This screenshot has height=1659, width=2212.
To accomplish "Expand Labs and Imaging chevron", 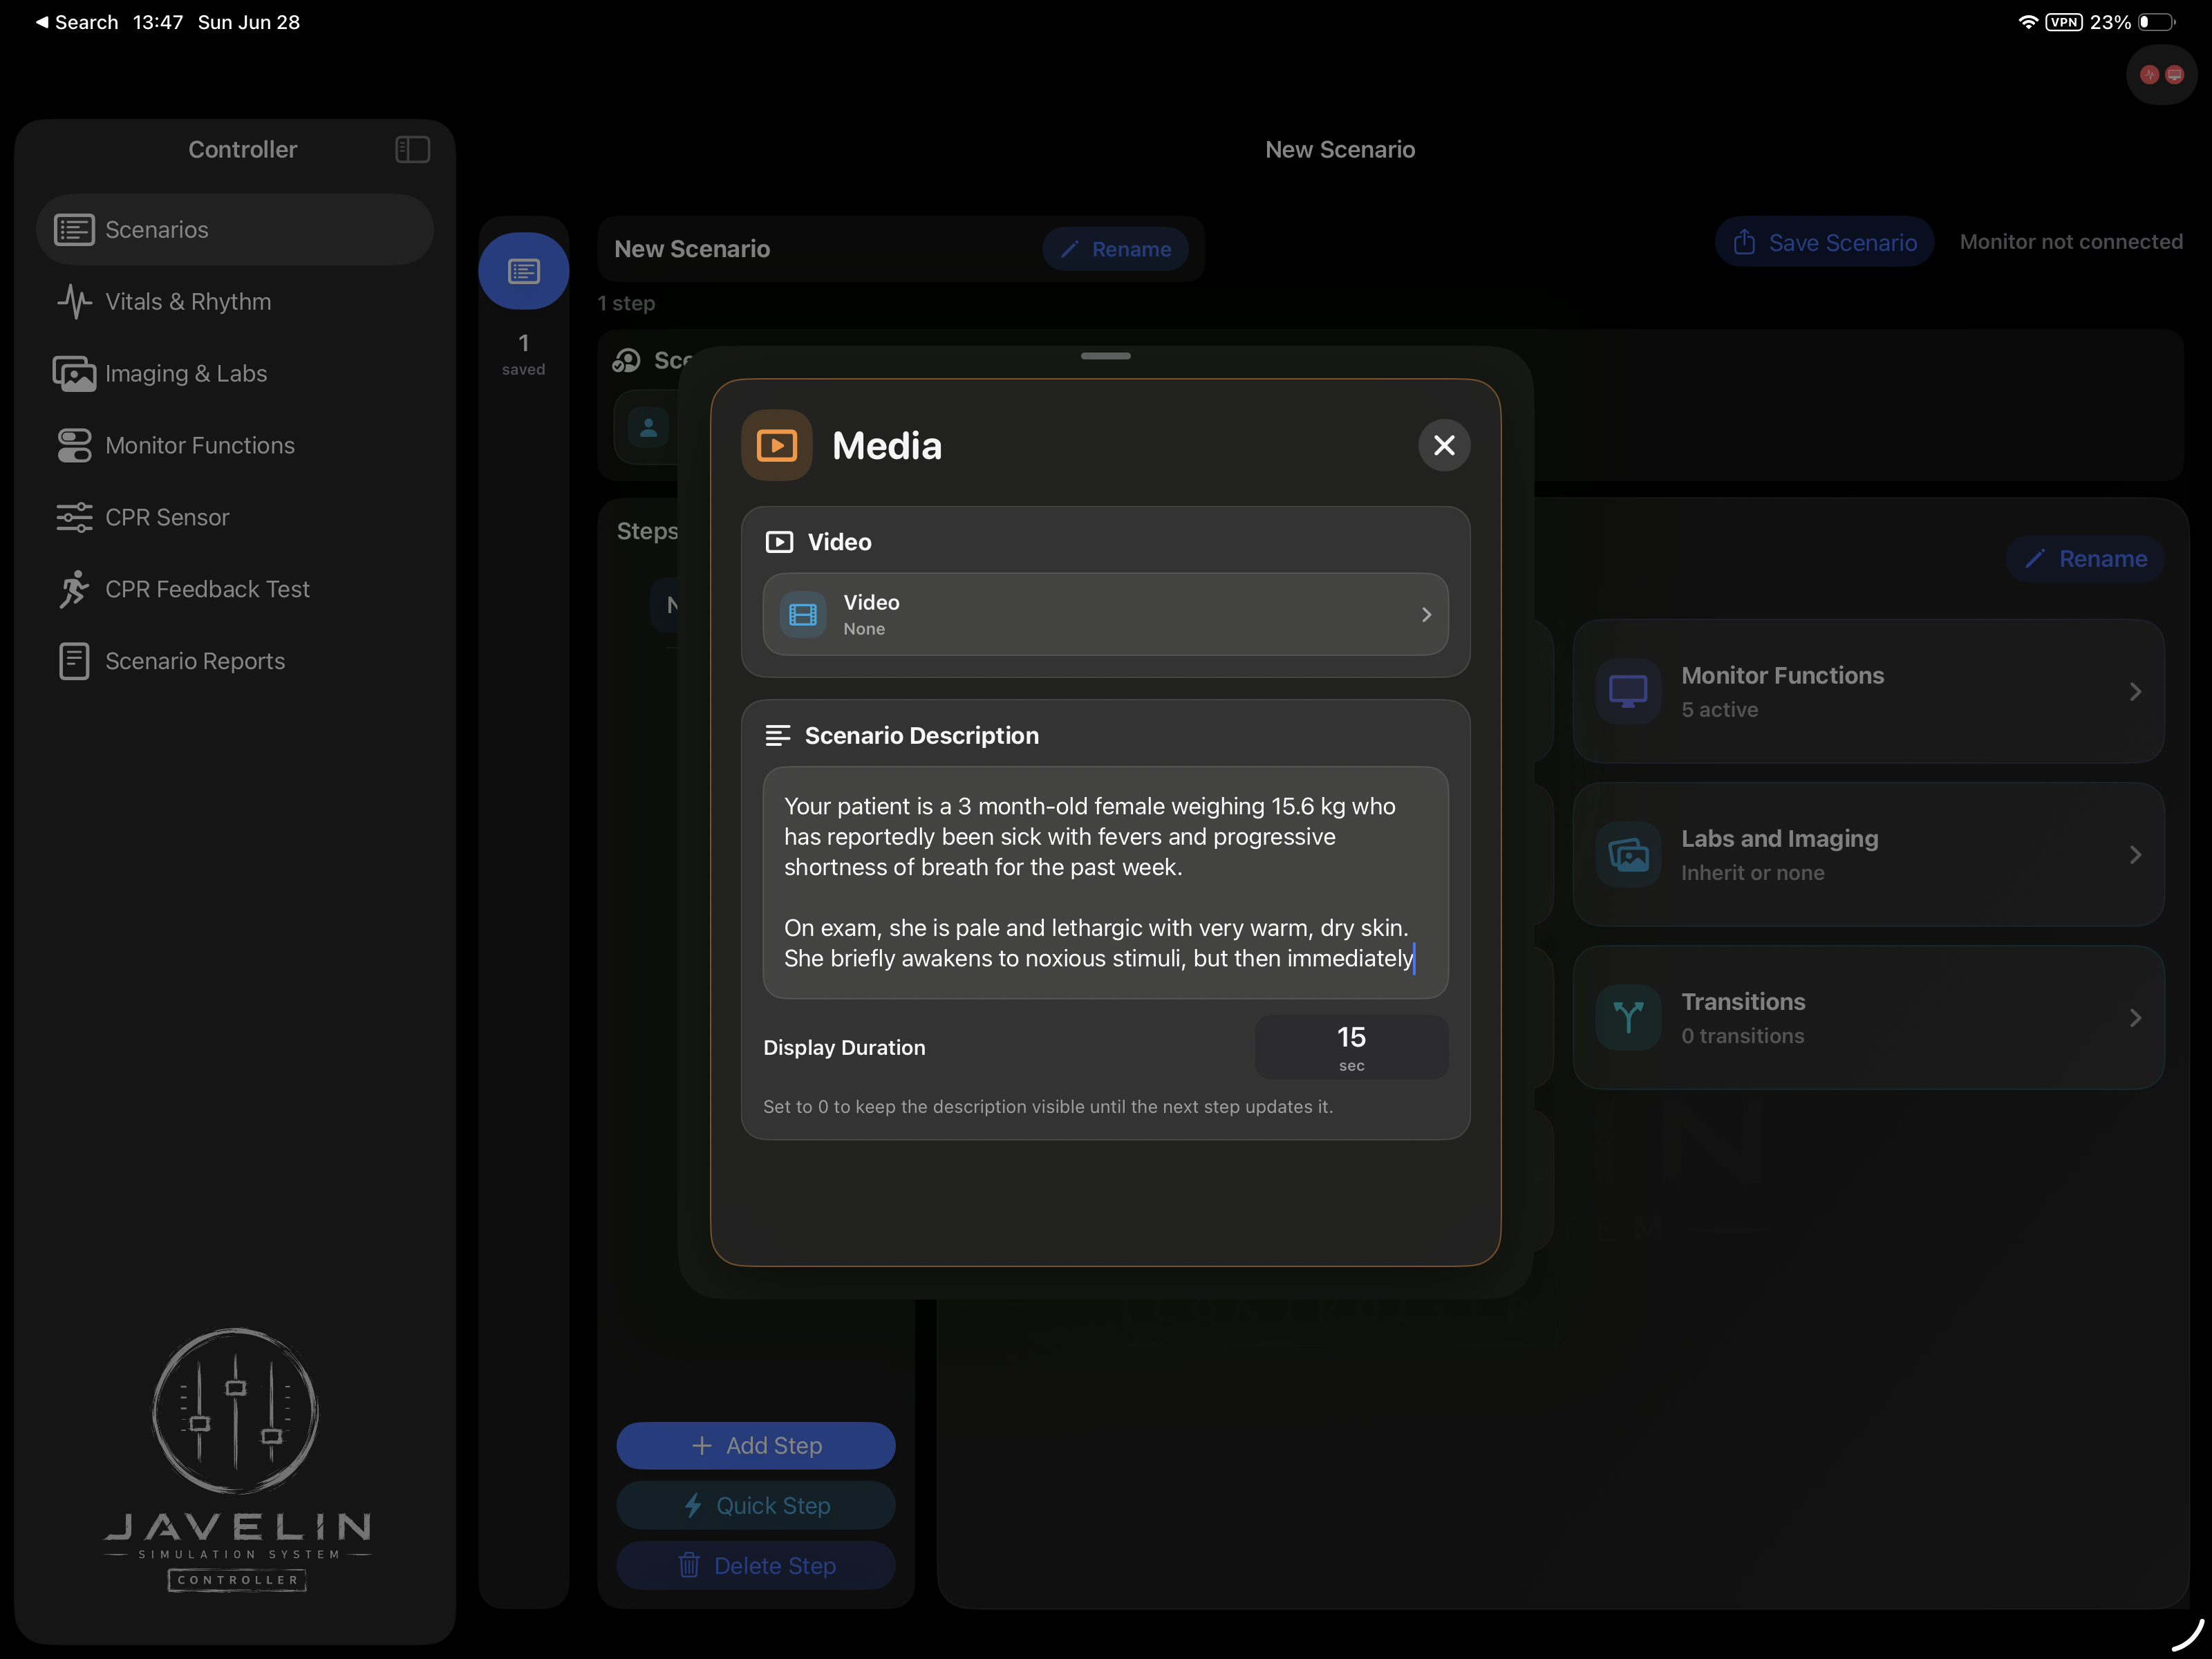I will point(2135,854).
